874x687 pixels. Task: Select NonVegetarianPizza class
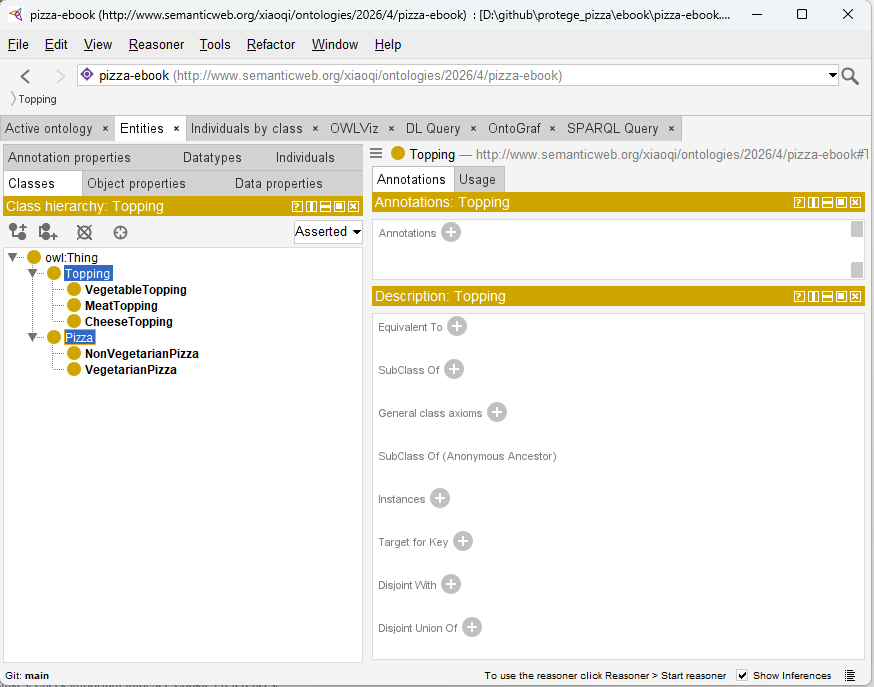(x=142, y=354)
